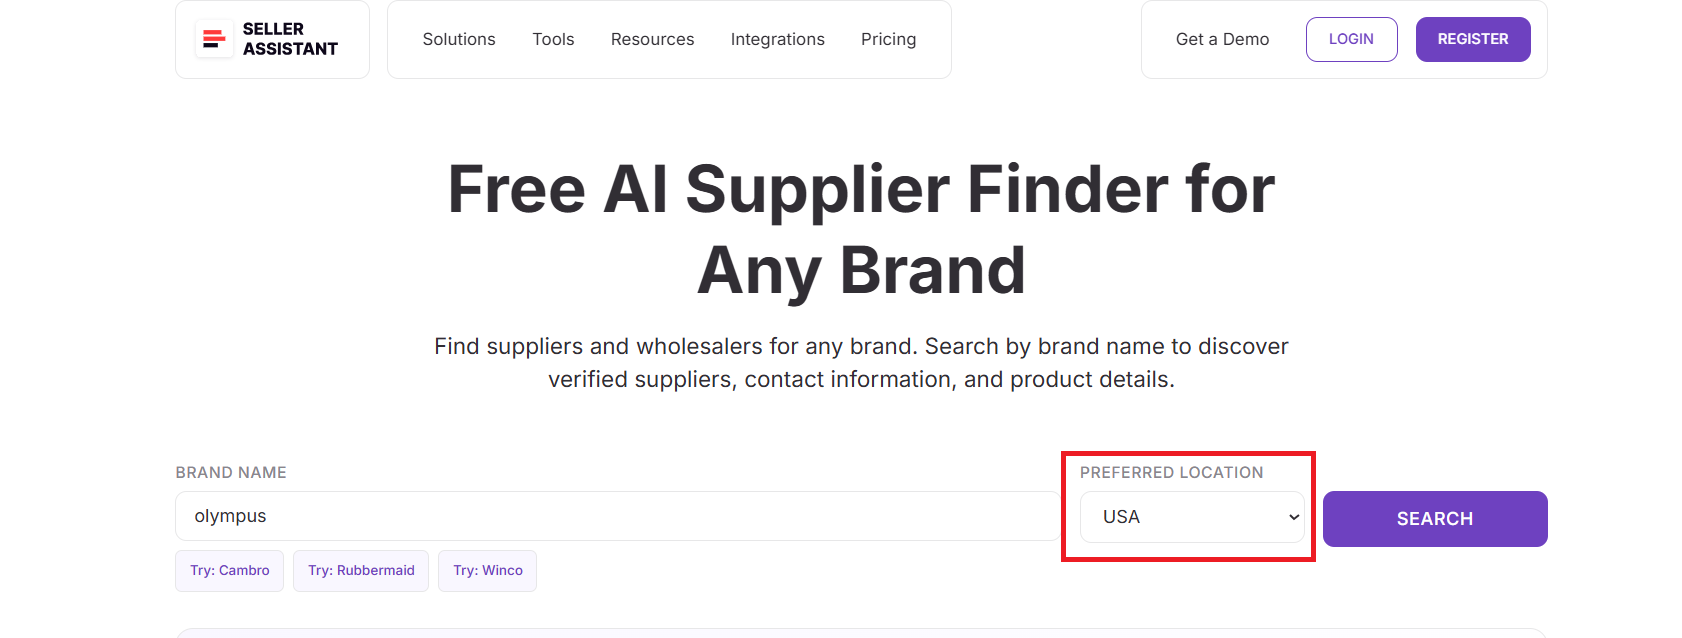The height and width of the screenshot is (638, 1682).
Task: Click the Seller Assistant logo icon
Action: click(213, 39)
